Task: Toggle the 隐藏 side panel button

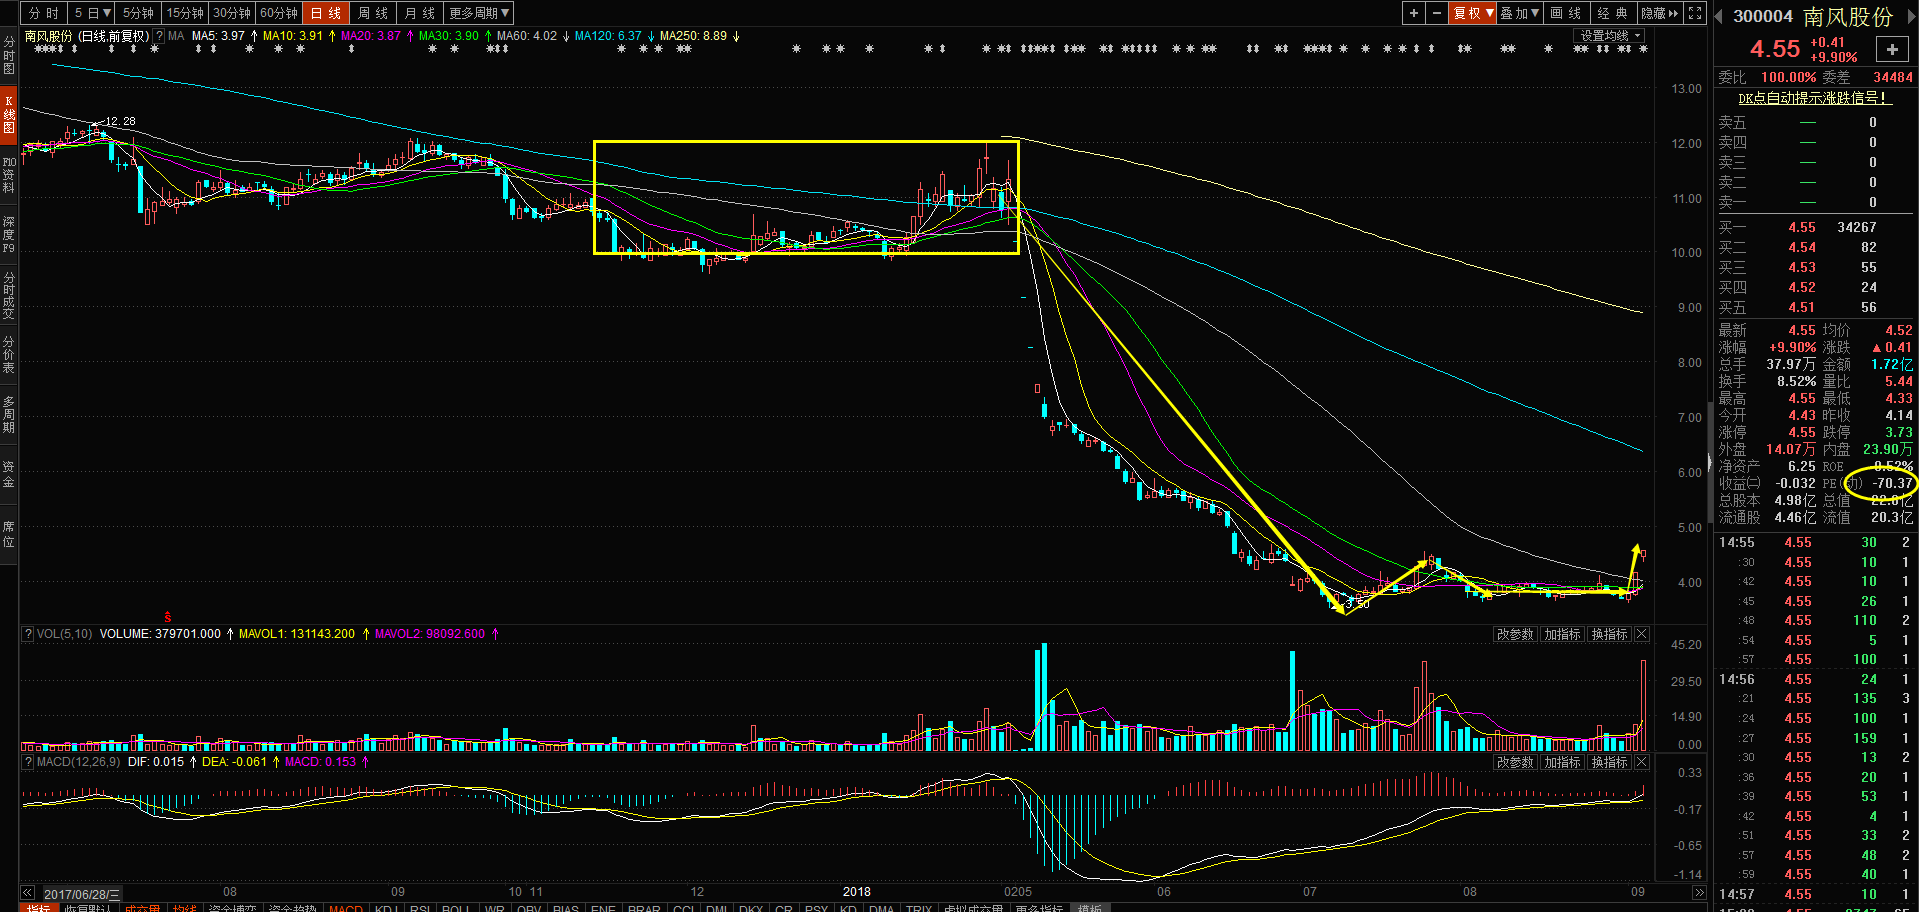Action: click(x=1659, y=13)
